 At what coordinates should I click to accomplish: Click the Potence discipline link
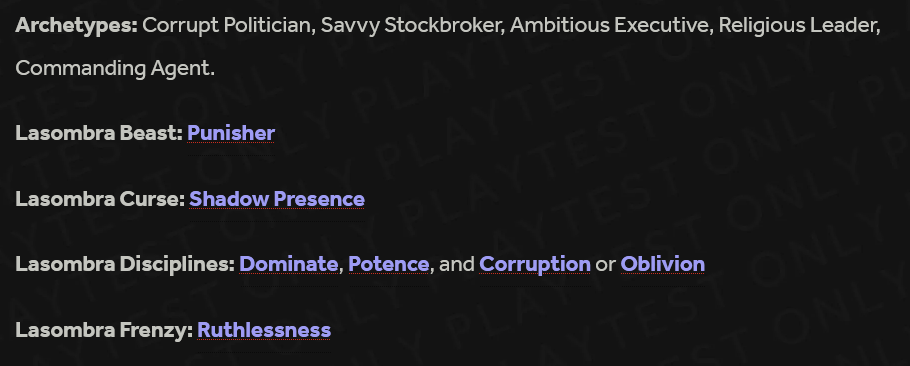click(x=389, y=264)
